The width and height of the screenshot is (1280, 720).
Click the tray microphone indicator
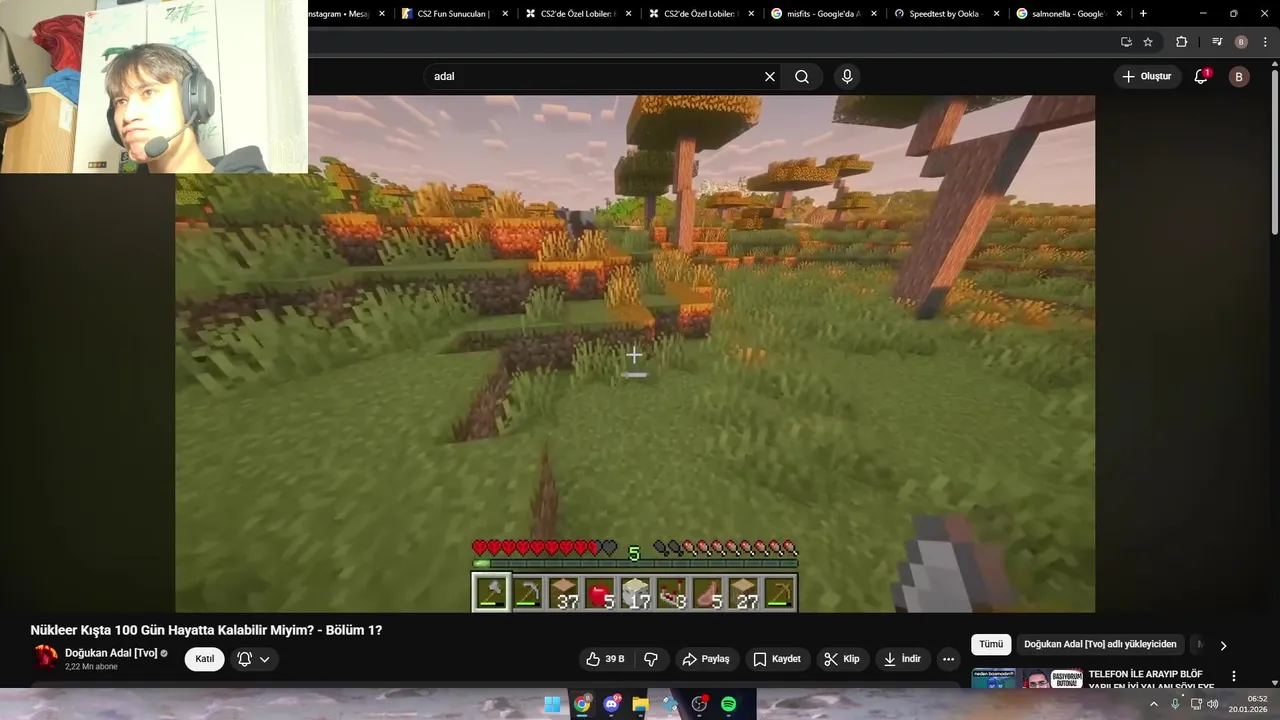pyautogui.click(x=1175, y=704)
